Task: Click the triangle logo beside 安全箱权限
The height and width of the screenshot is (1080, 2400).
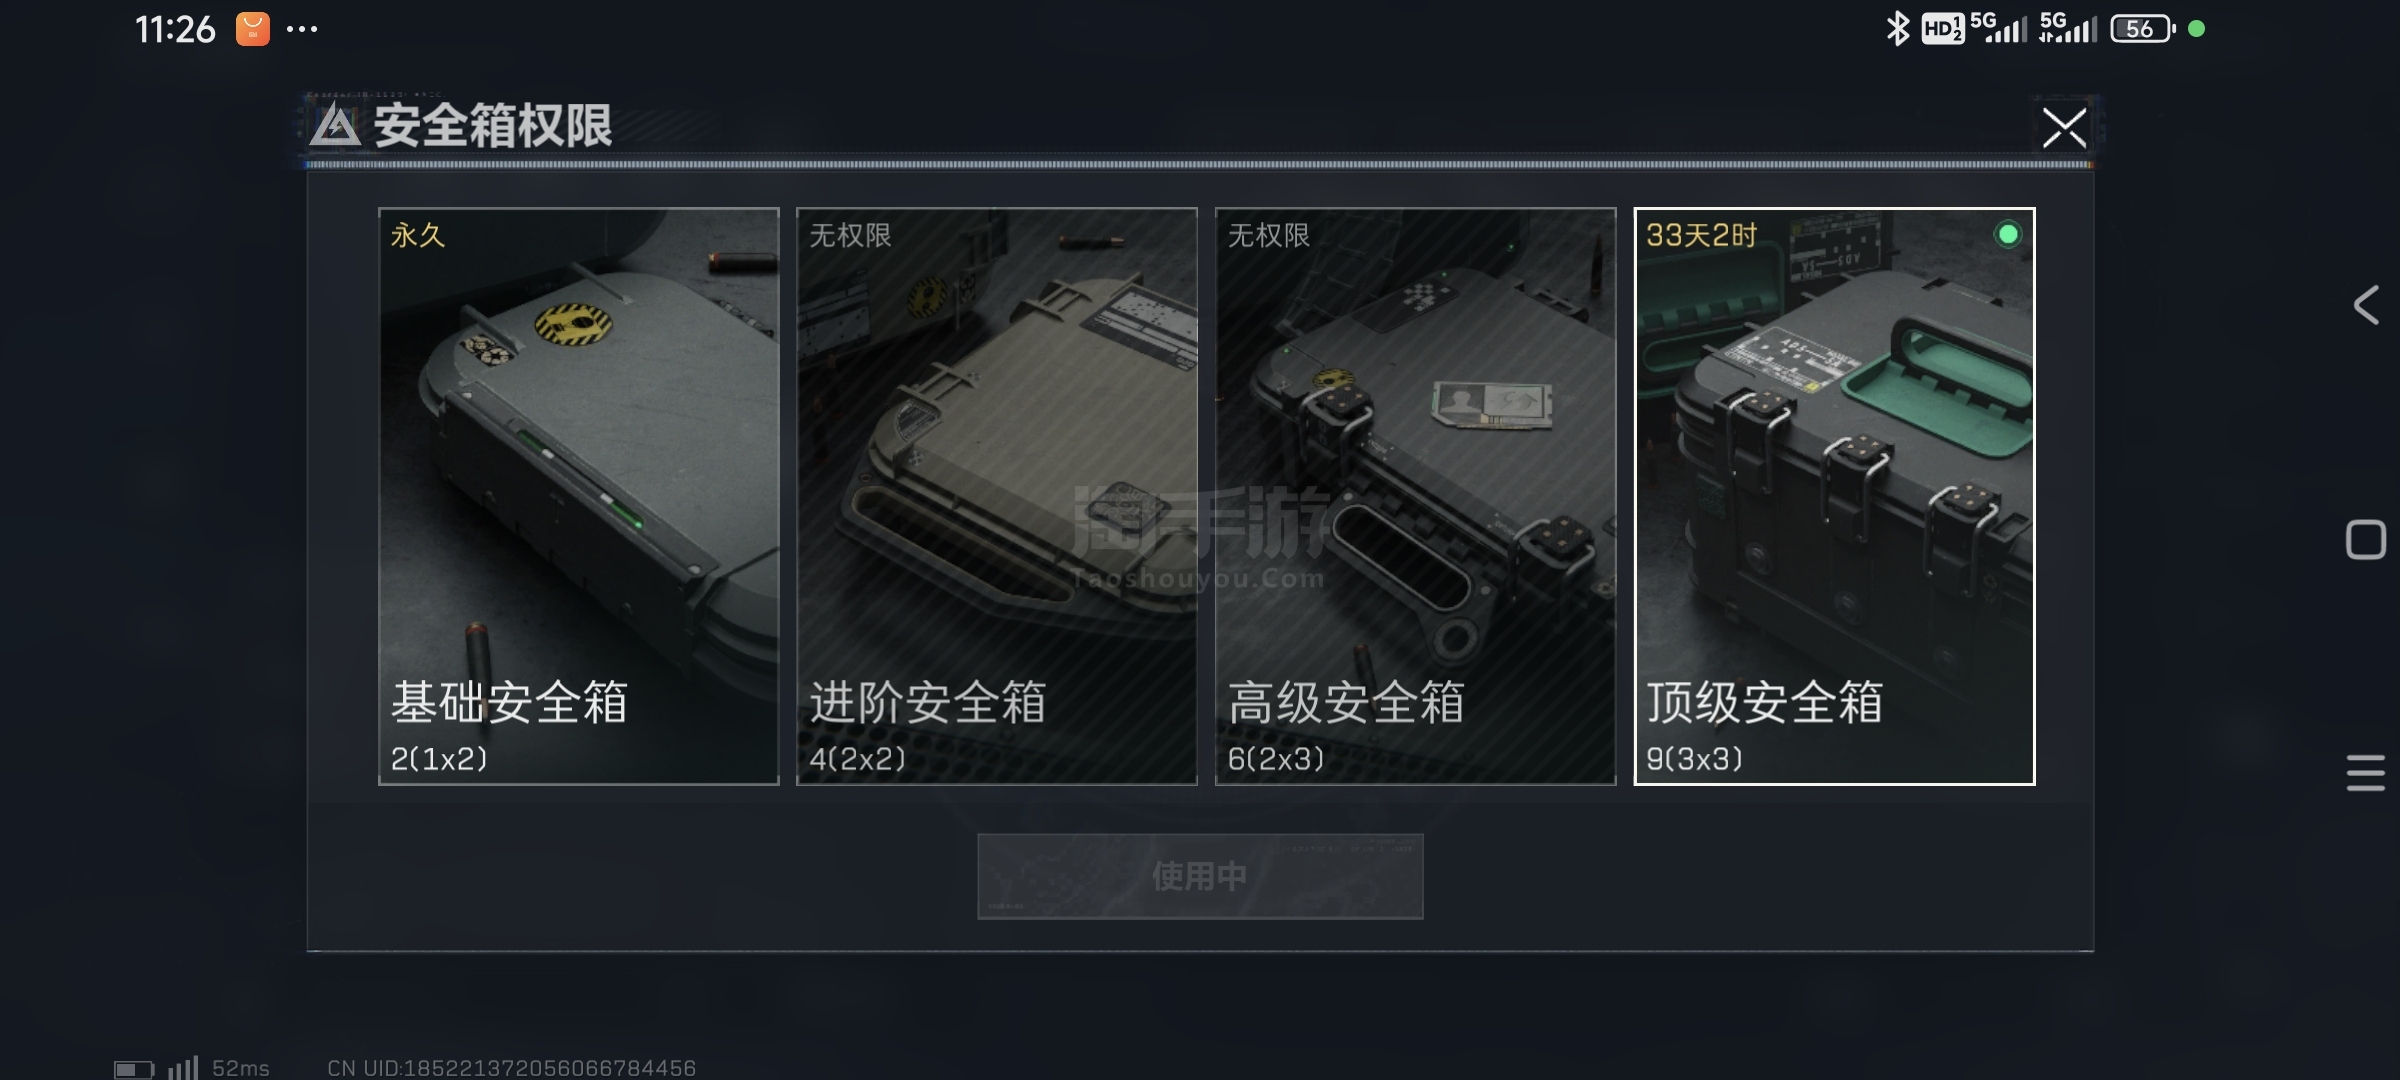Action: 335,126
